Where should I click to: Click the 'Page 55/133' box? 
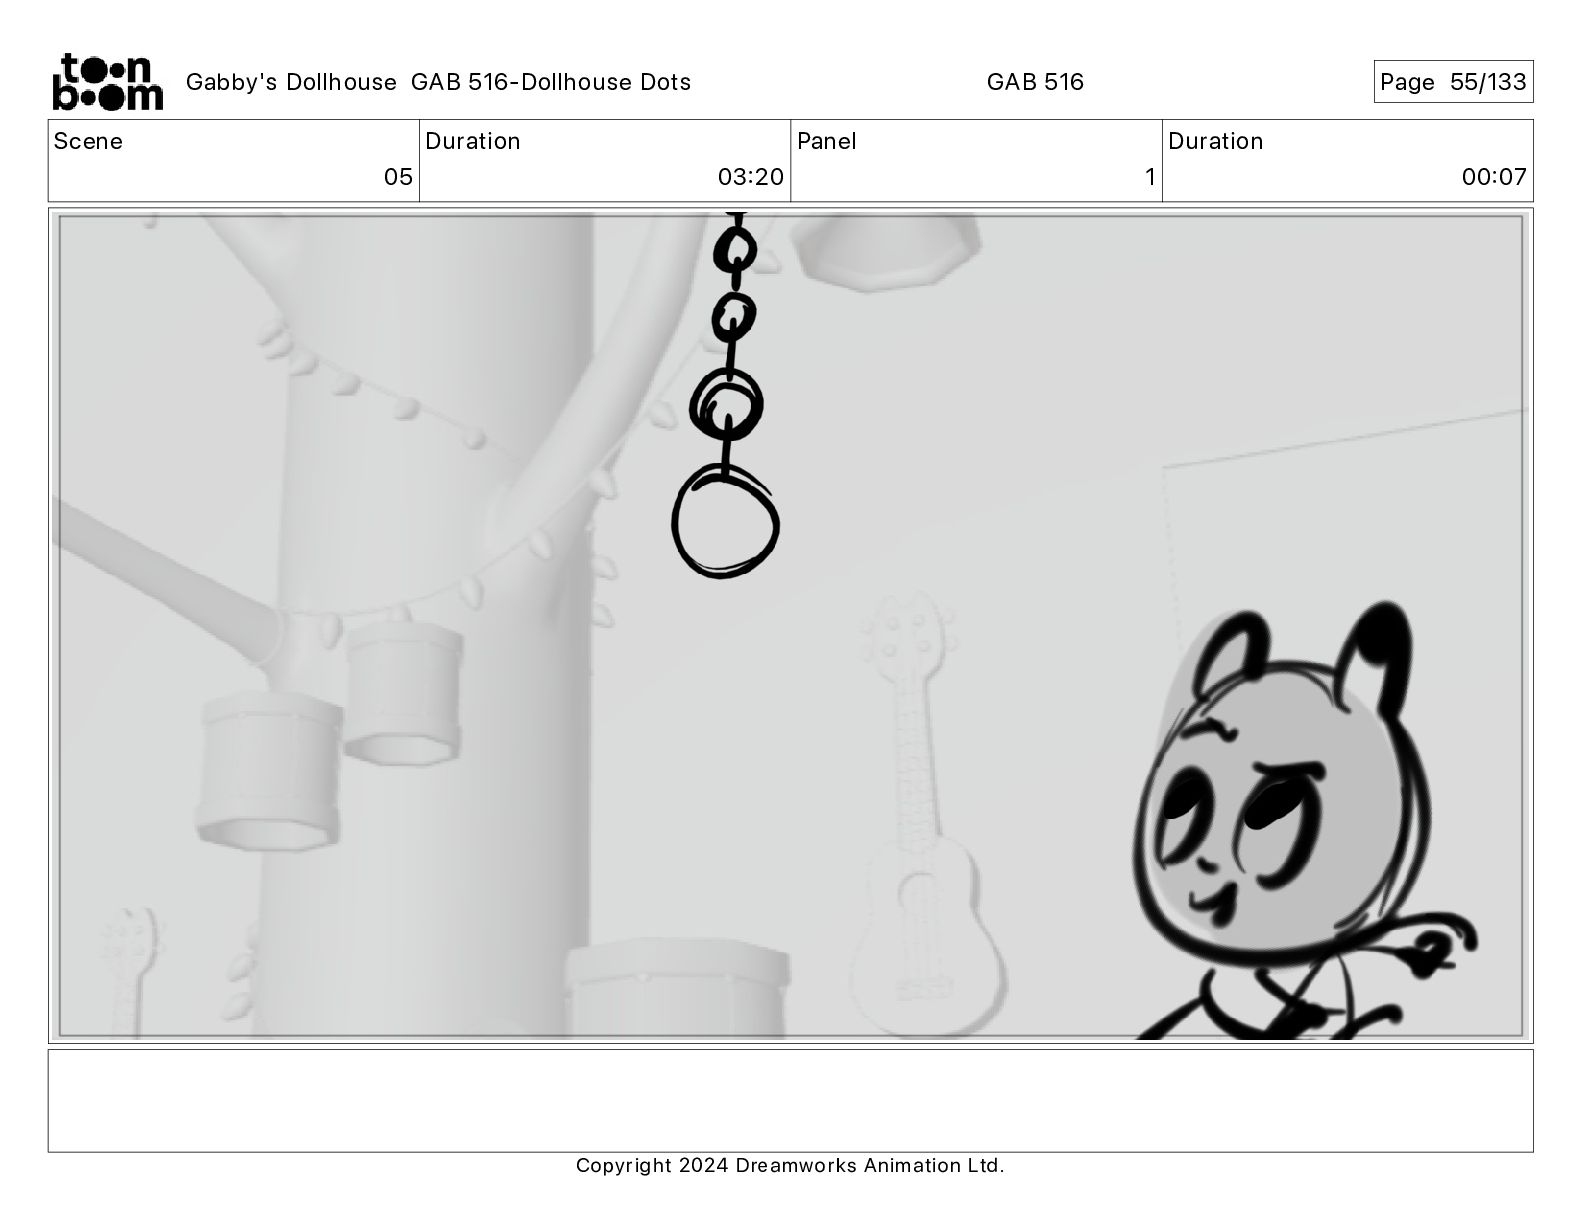click(1453, 82)
